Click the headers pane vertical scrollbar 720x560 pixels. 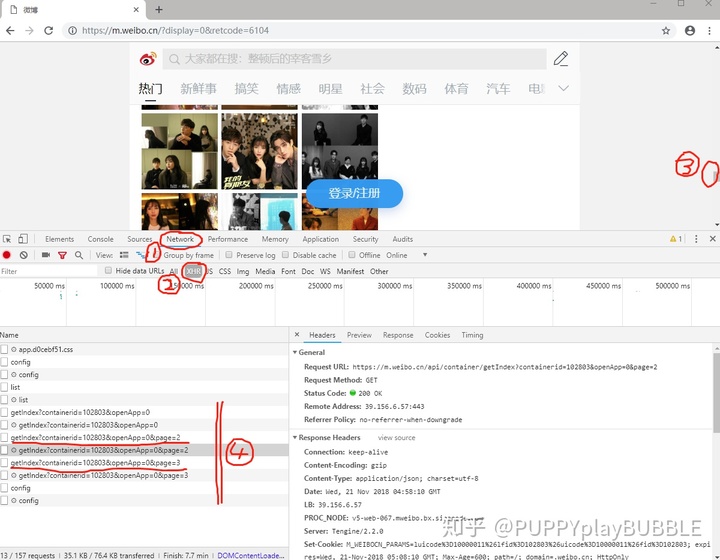716,392
